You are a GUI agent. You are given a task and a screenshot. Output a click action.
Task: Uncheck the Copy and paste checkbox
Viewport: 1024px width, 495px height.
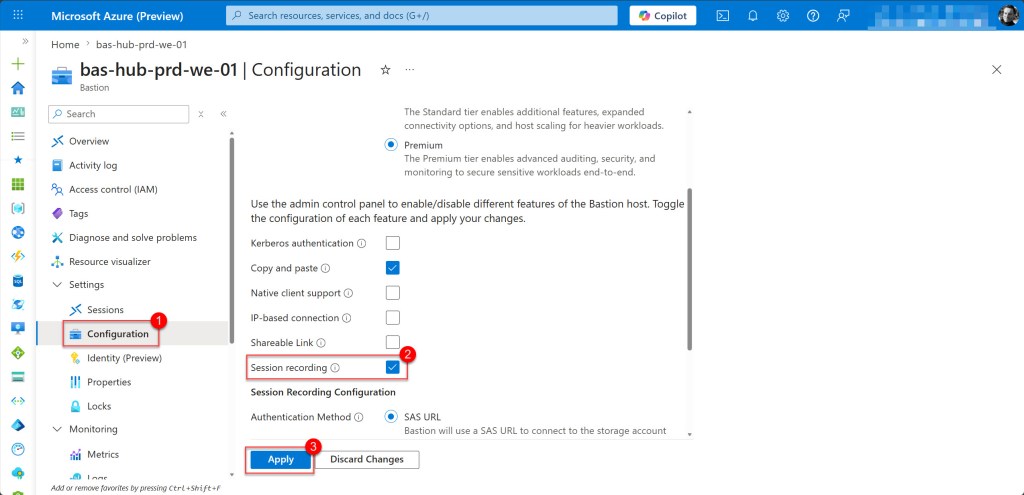point(393,268)
